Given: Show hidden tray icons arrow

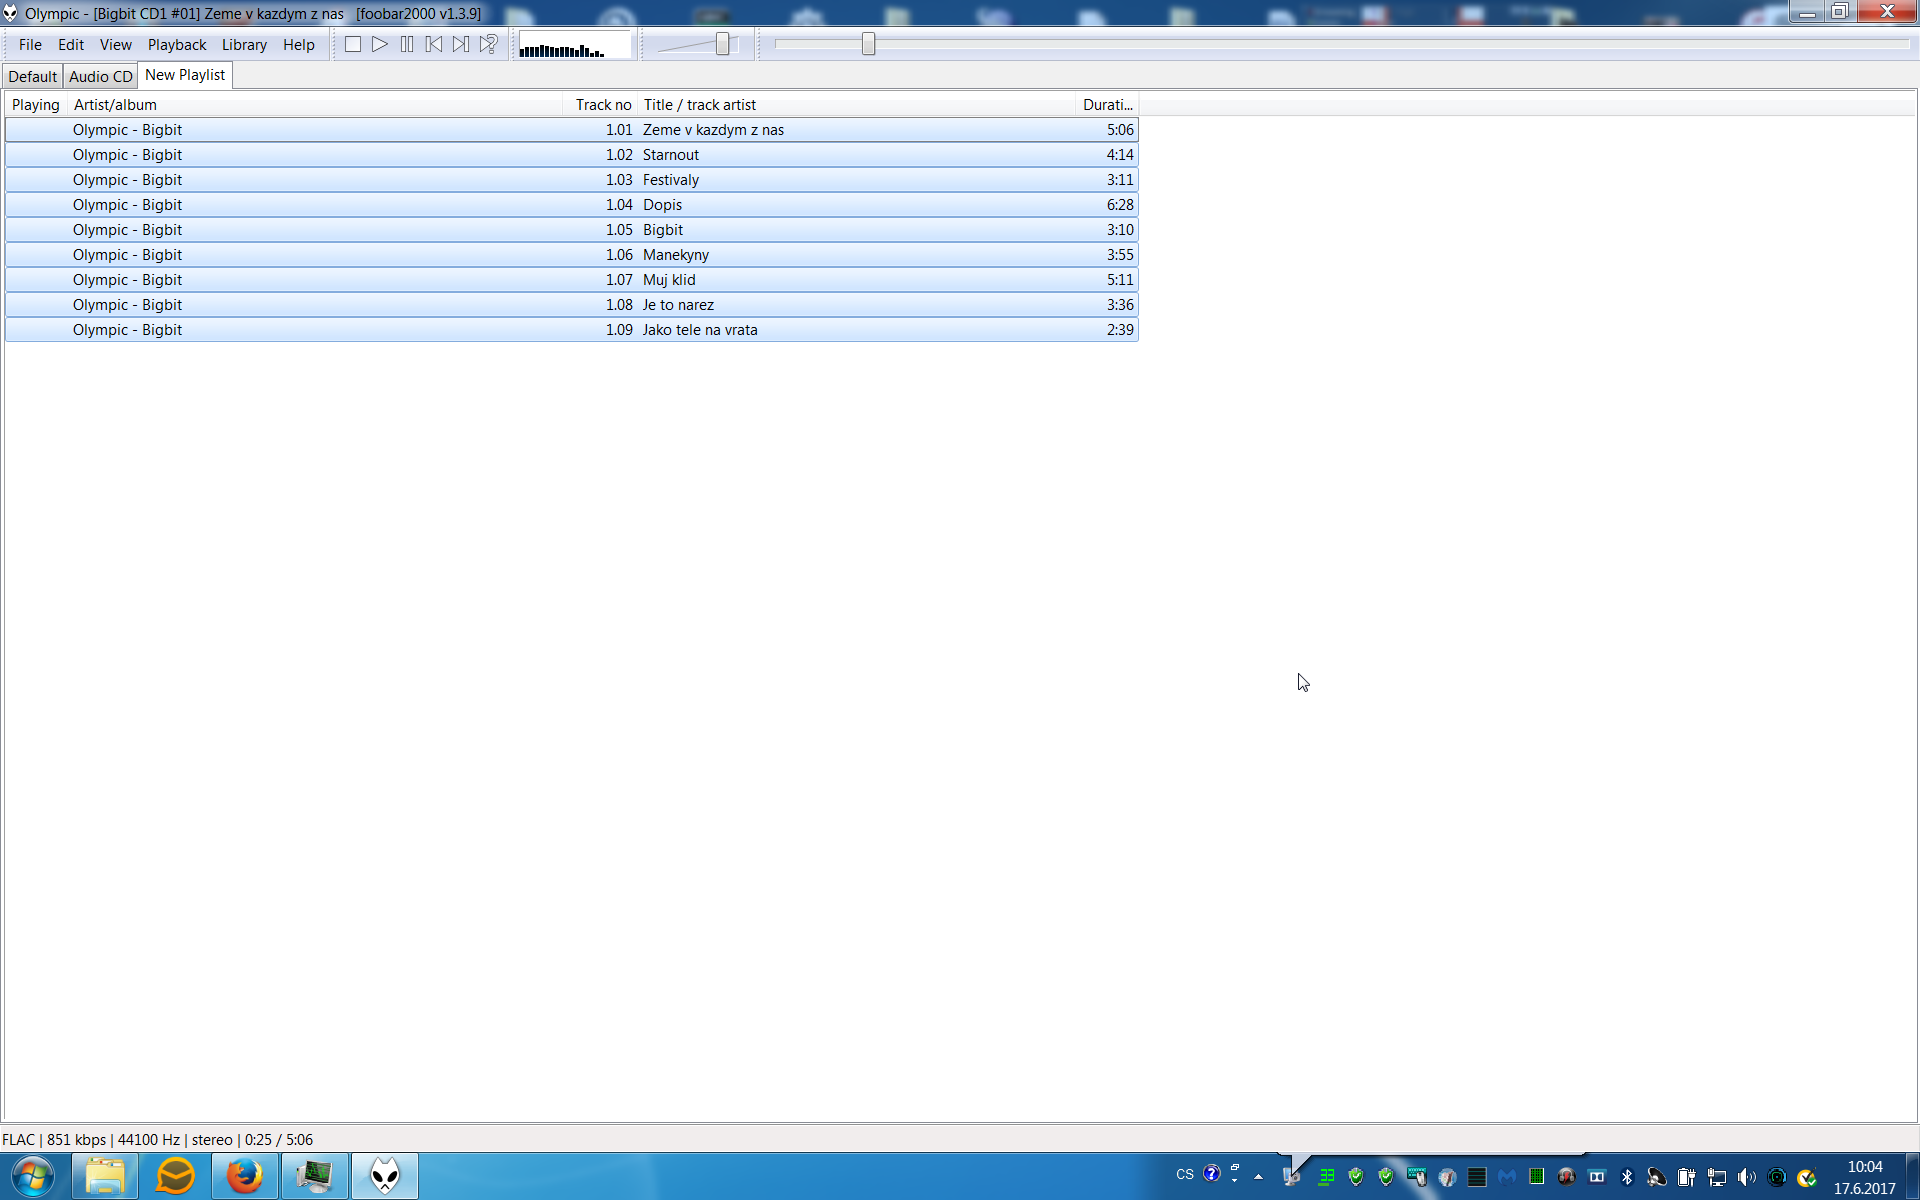Looking at the screenshot, I should pyautogui.click(x=1258, y=1177).
